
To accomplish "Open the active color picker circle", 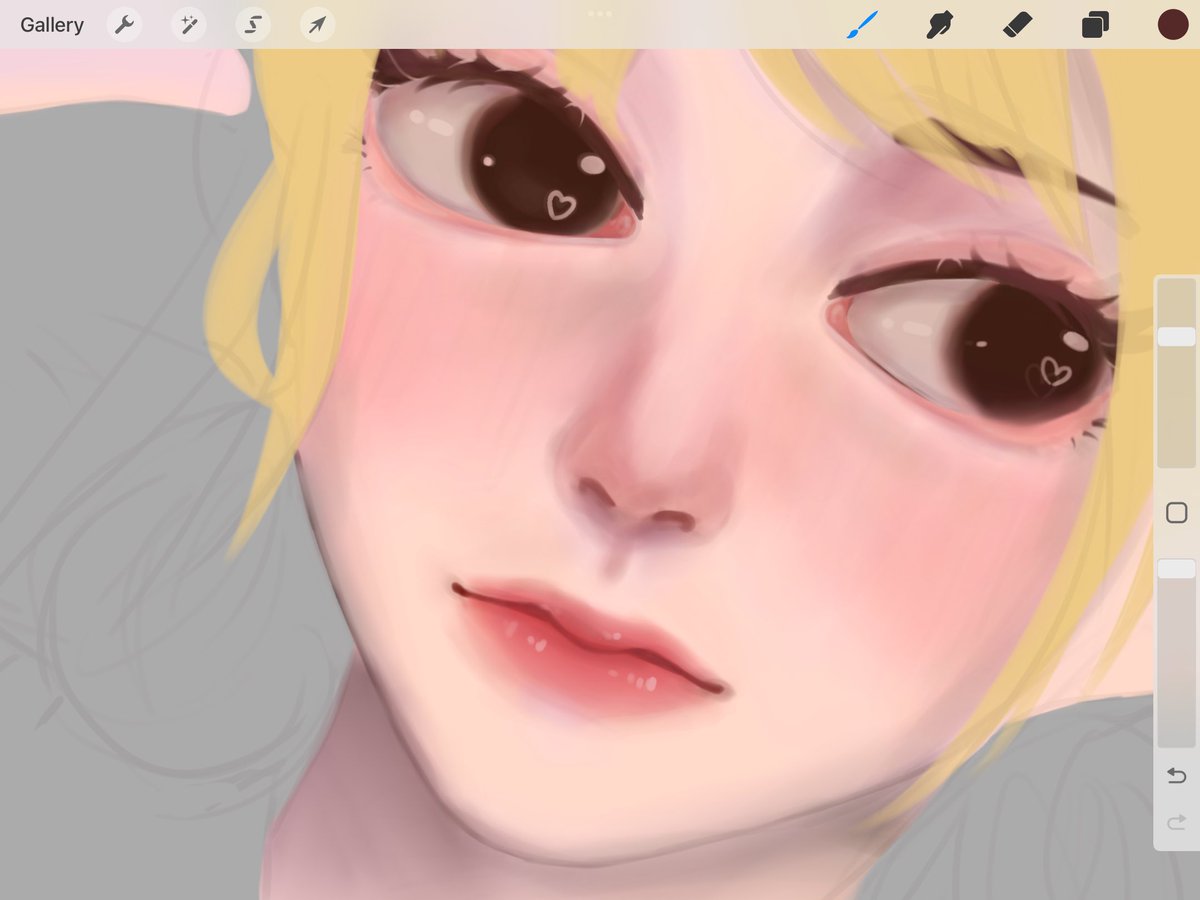I will (x=1173, y=25).
